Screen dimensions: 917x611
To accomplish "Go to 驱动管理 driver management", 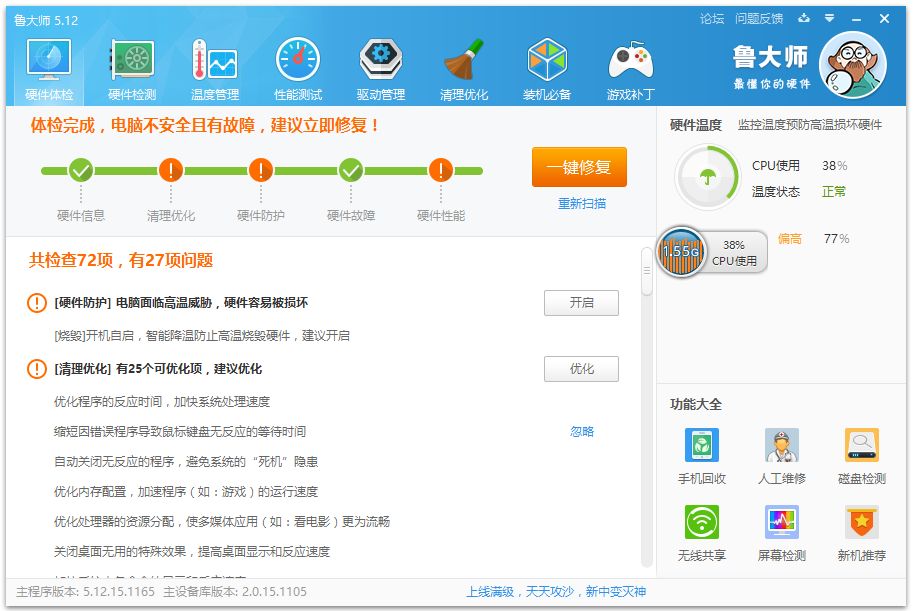I will [380, 70].
